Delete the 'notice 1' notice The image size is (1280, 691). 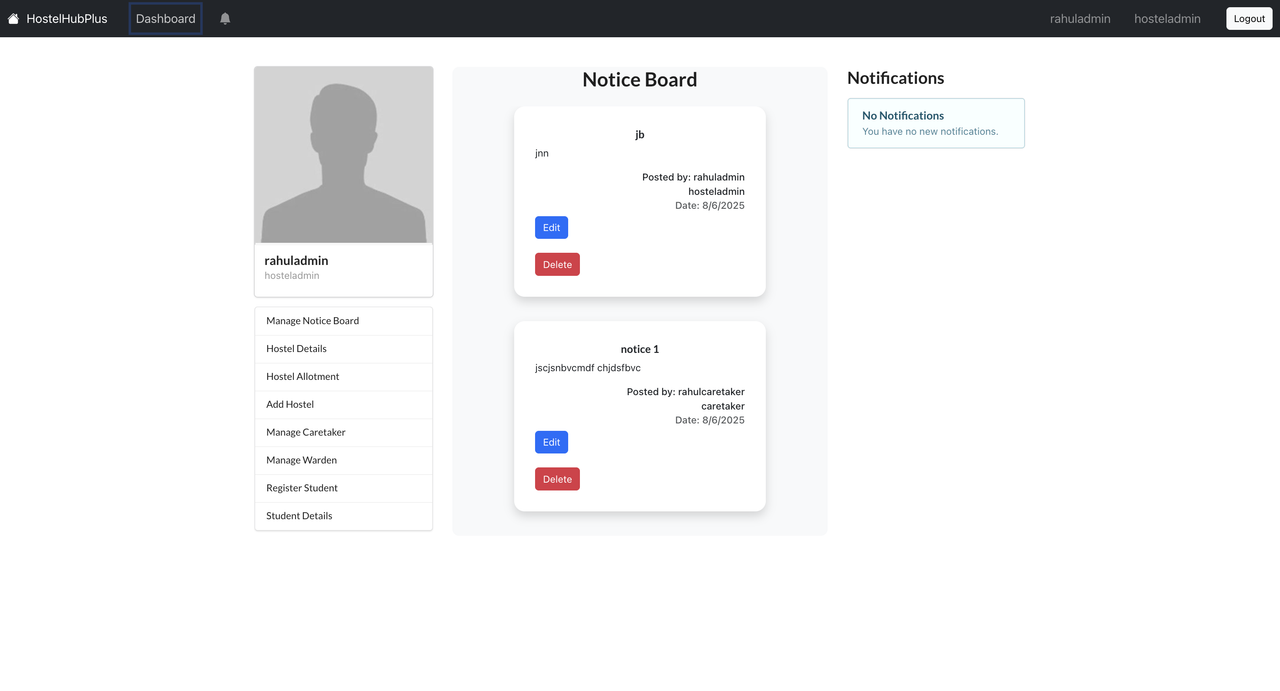[557, 480]
